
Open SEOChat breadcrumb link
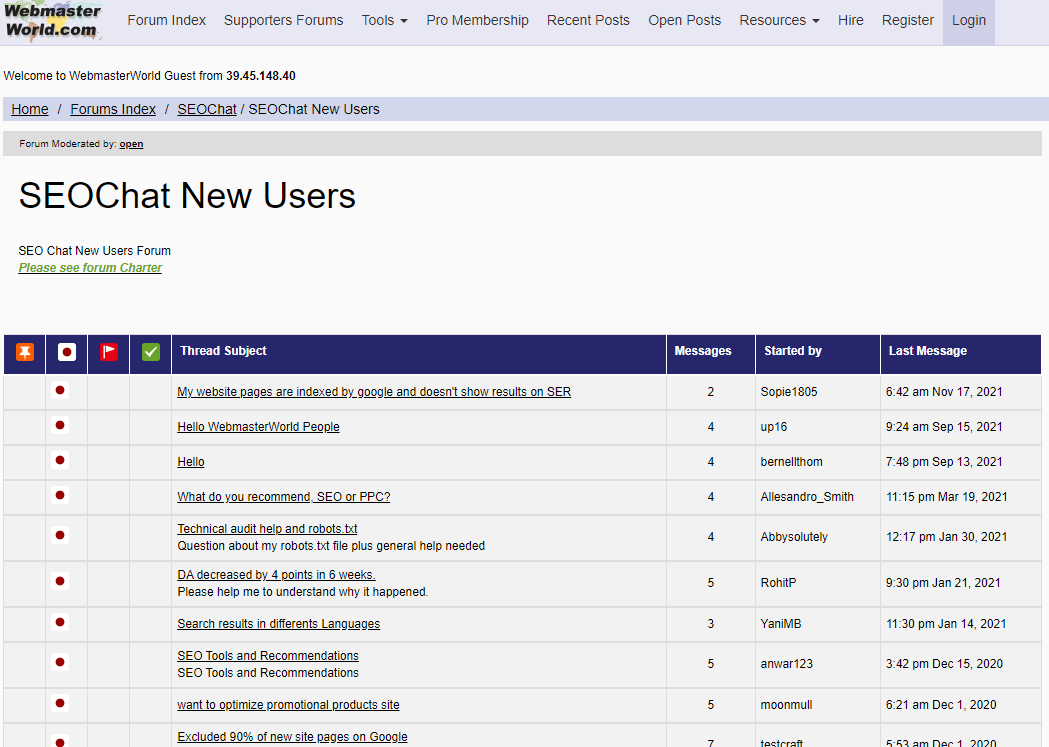(207, 109)
